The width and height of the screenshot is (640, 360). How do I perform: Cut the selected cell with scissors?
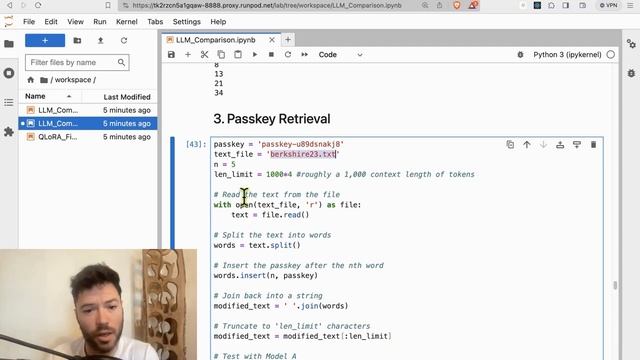[x=204, y=55]
